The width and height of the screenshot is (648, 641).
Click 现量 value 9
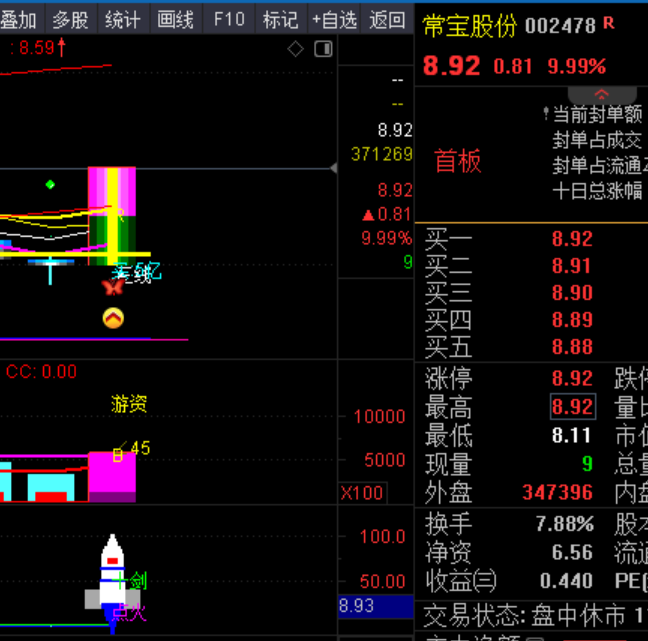[x=587, y=464]
